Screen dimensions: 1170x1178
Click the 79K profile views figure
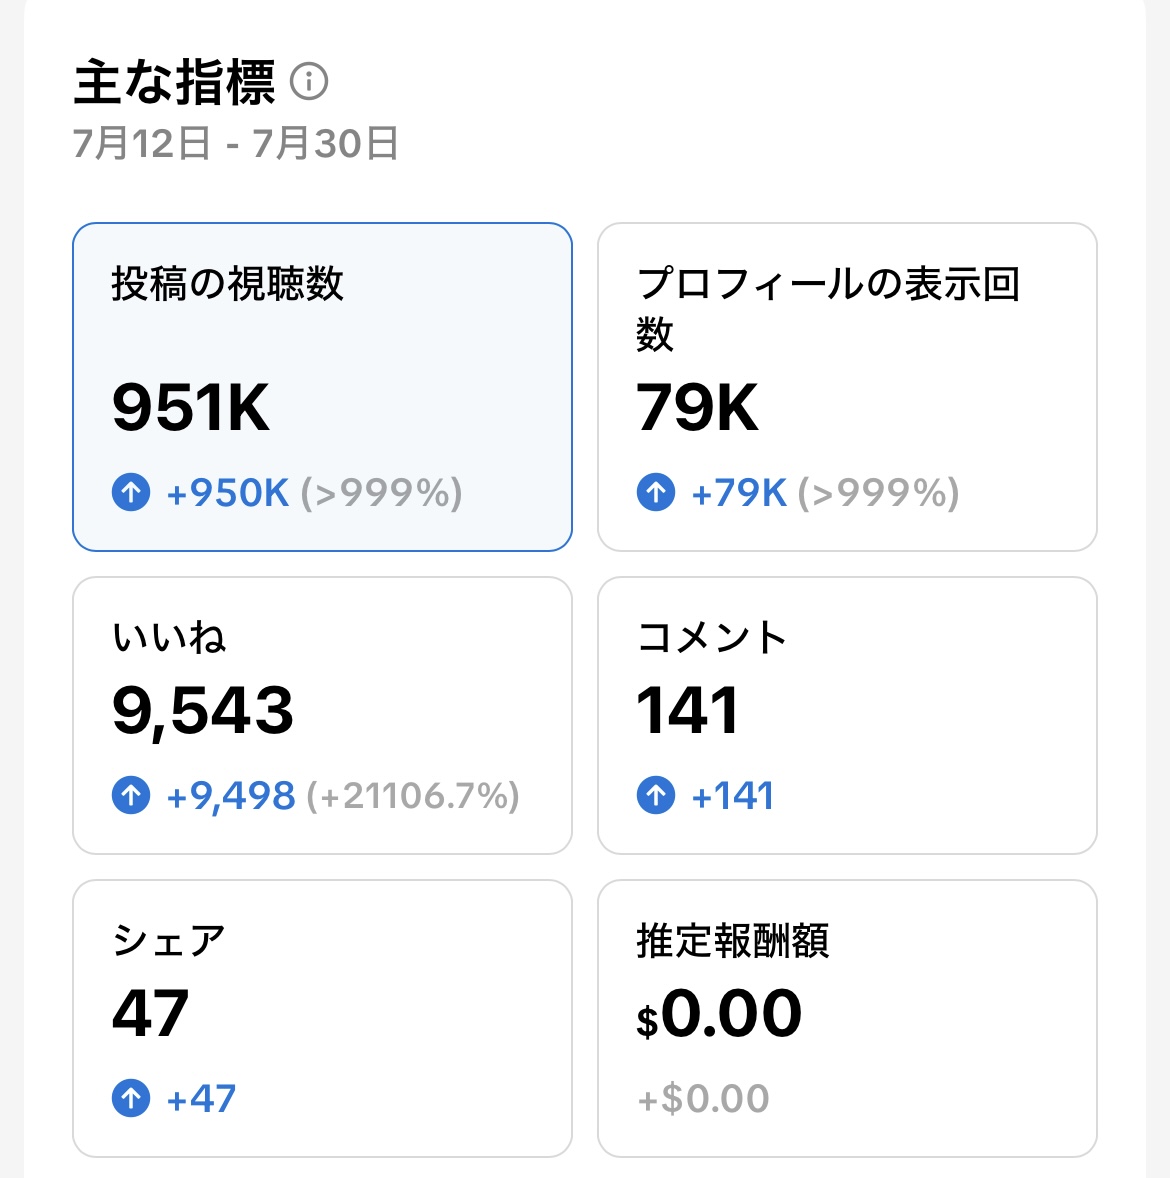point(697,408)
